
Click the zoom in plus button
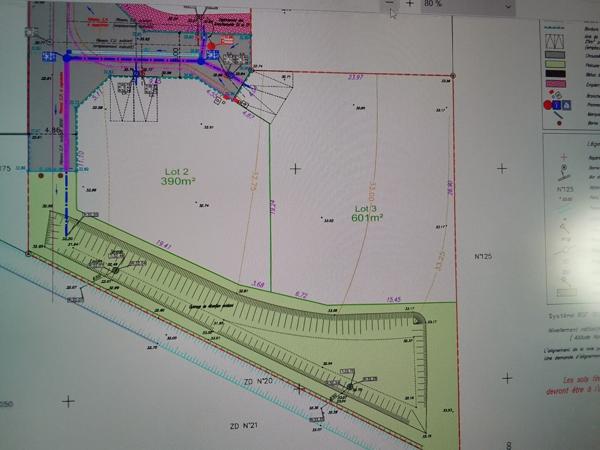tap(409, 4)
